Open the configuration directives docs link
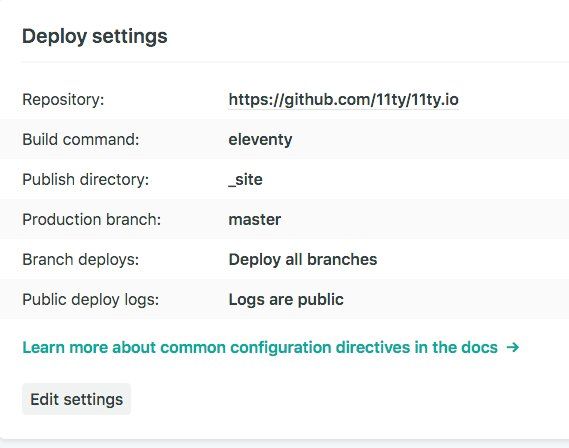The height and width of the screenshot is (448, 569). pyautogui.click(x=270, y=347)
